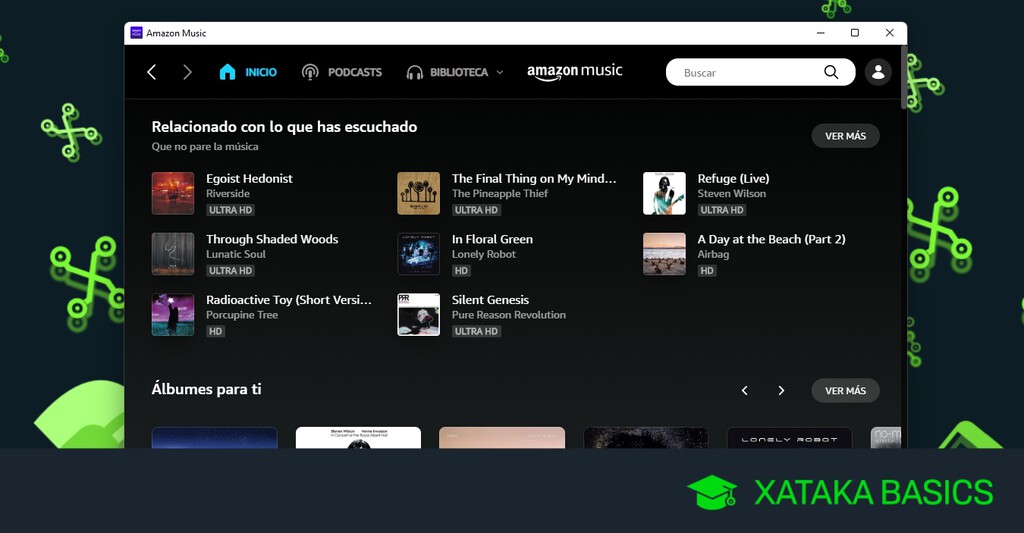
Task: Click the headphones library icon
Action: (x=415, y=73)
